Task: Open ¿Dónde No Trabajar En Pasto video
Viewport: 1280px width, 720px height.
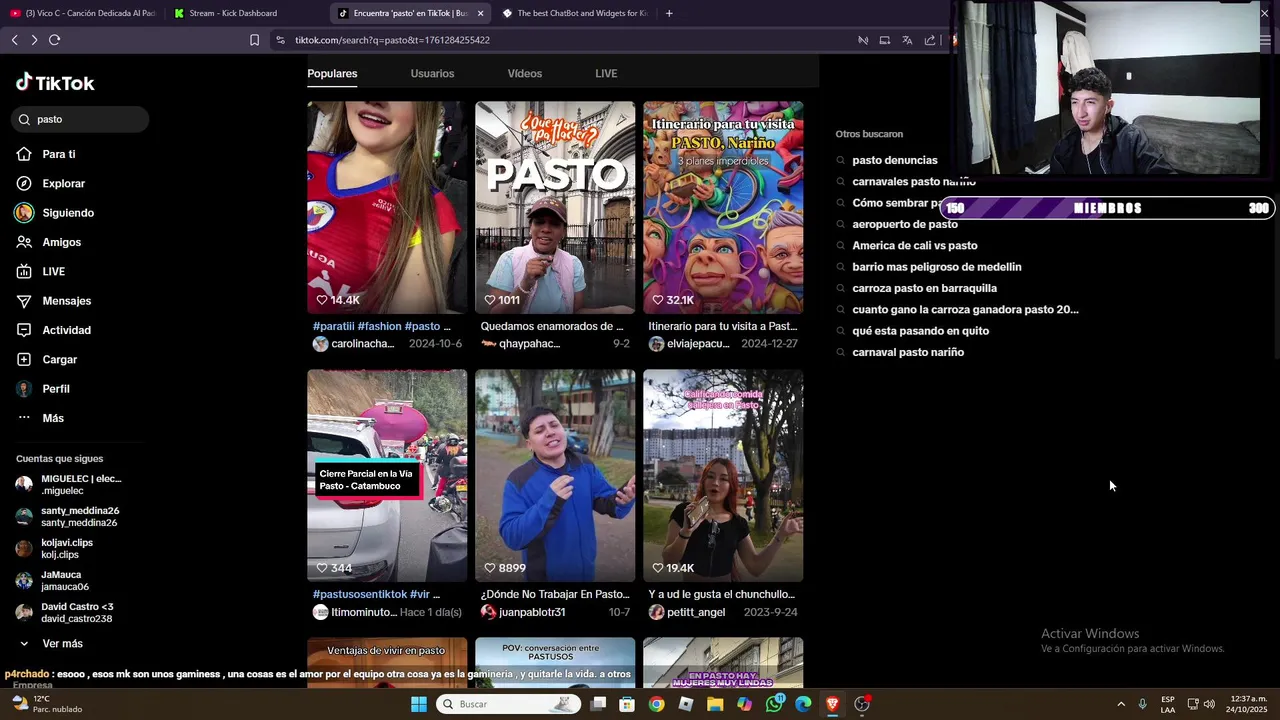Action: point(555,475)
